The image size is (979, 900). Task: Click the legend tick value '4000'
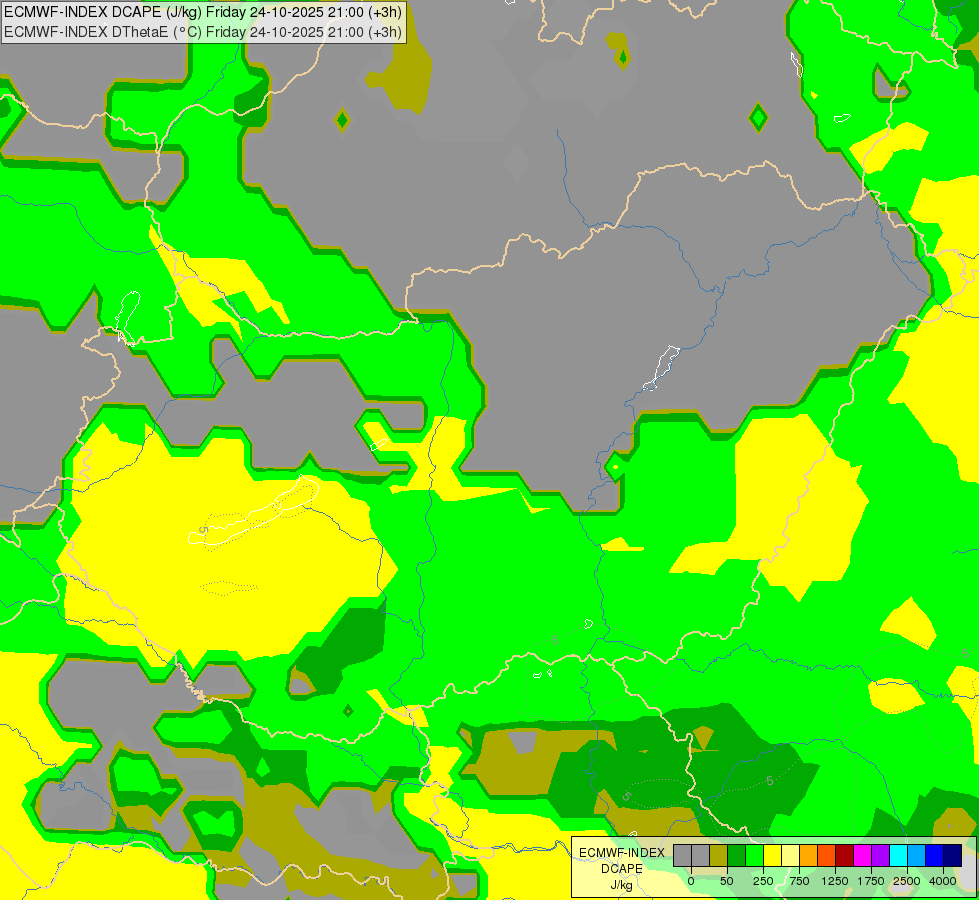[943, 881]
